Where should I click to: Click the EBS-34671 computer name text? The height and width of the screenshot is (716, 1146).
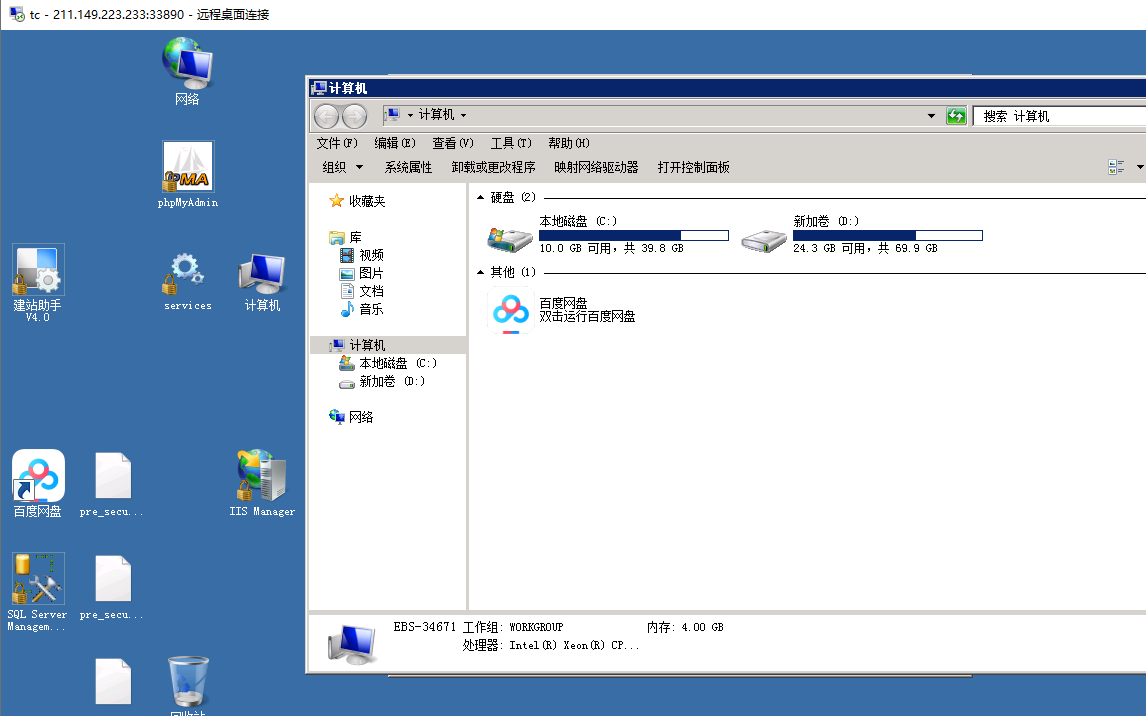pos(425,627)
